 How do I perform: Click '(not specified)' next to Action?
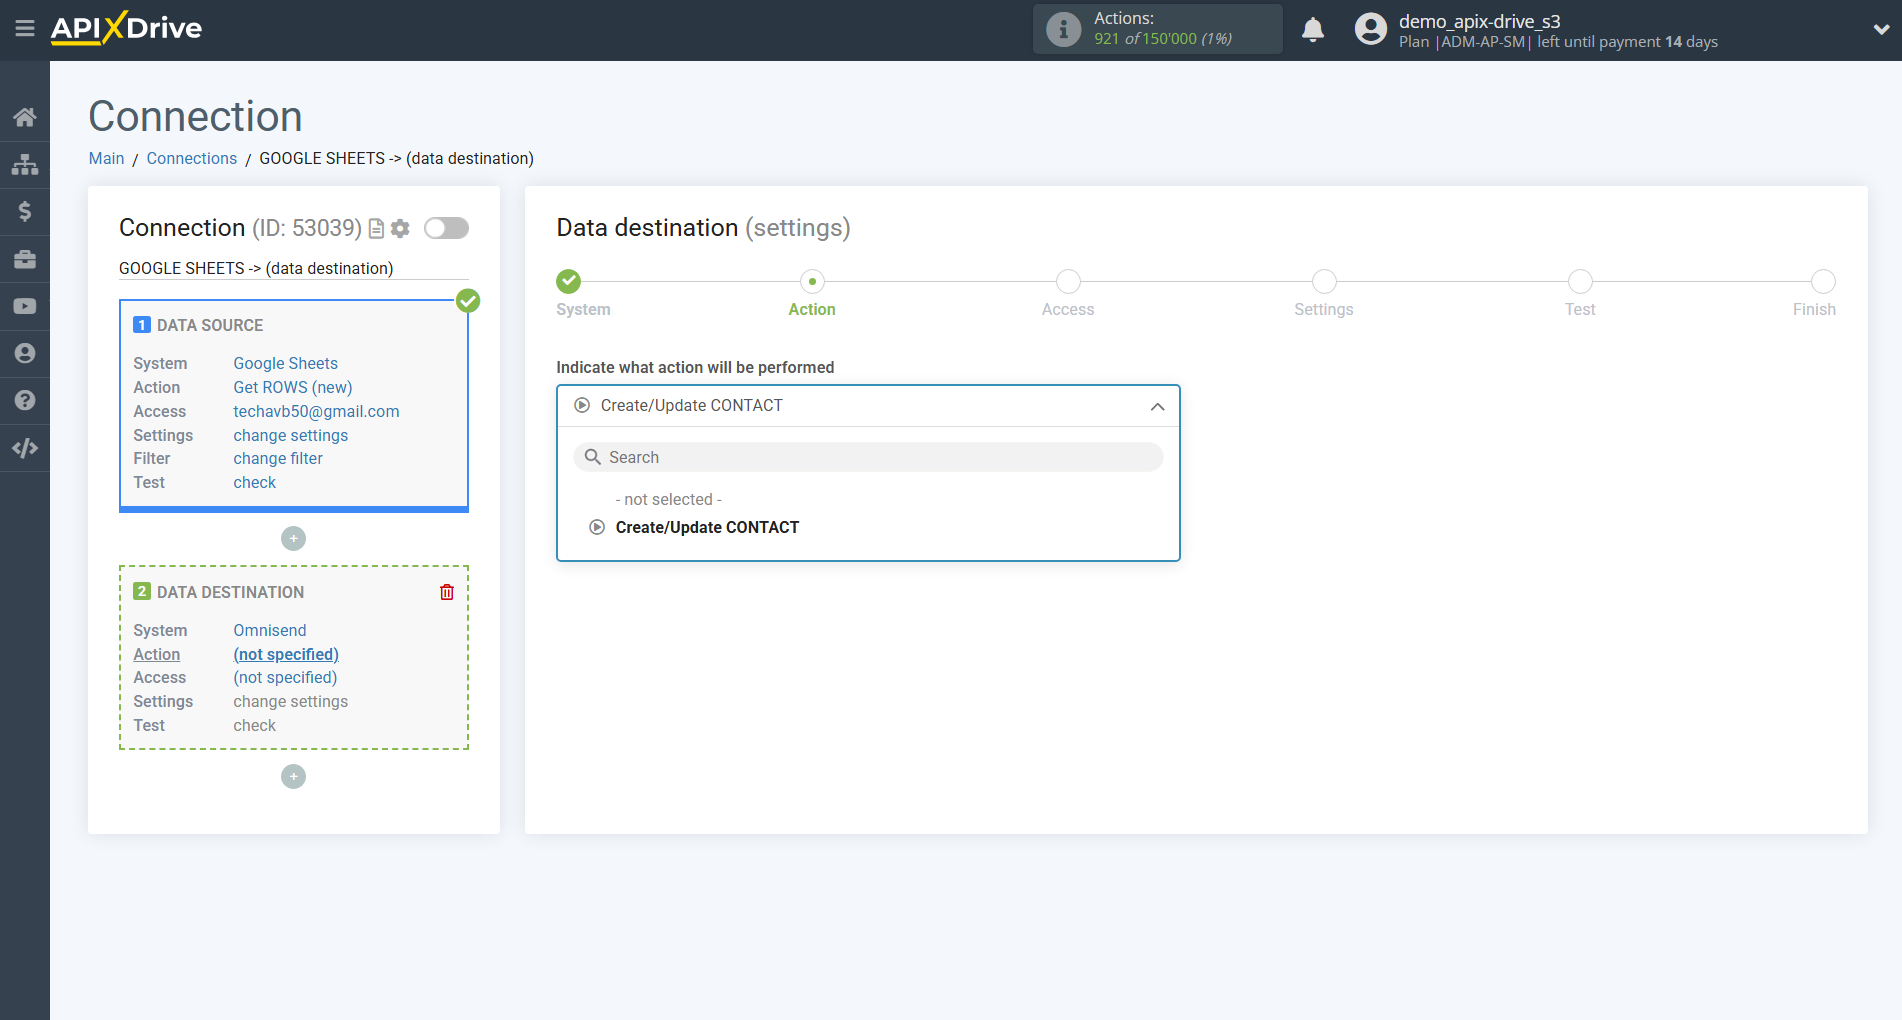click(286, 654)
